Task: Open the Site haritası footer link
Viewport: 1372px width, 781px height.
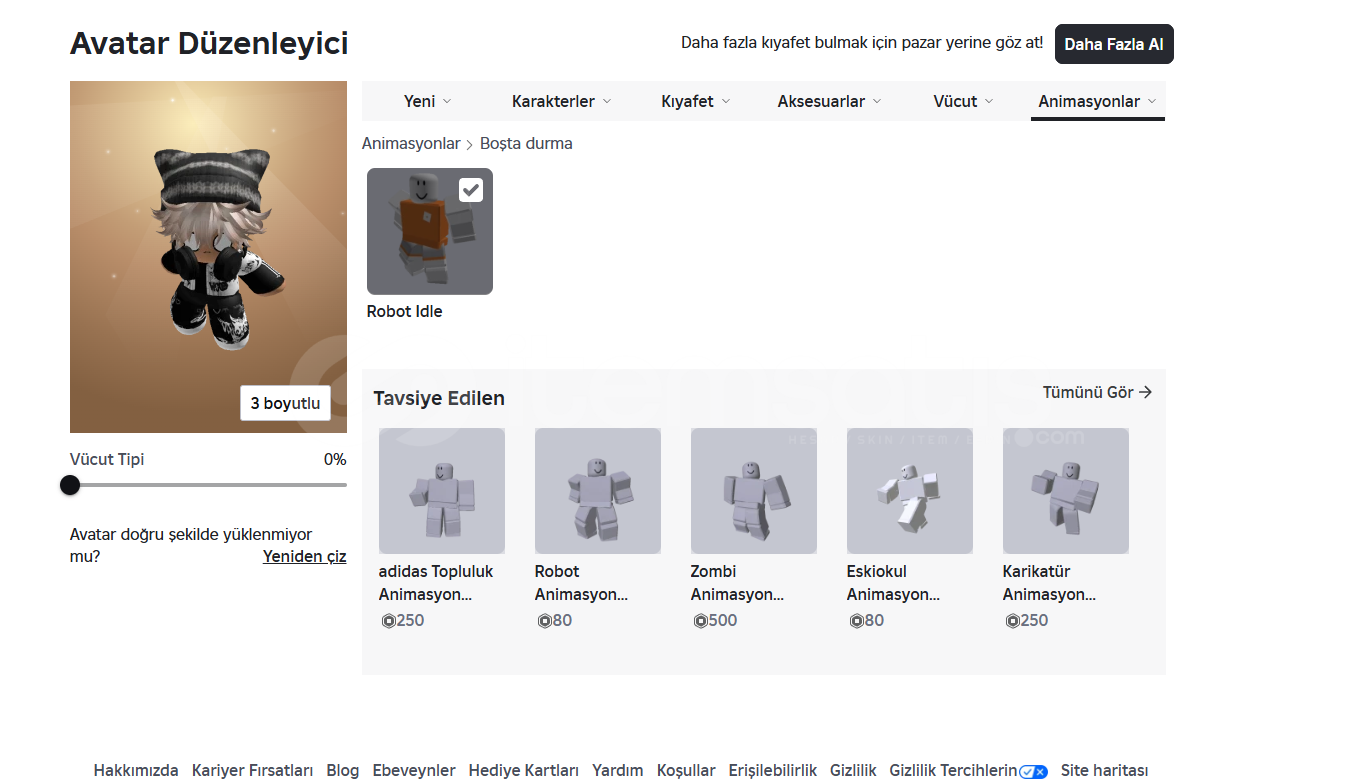Action: (x=1105, y=771)
